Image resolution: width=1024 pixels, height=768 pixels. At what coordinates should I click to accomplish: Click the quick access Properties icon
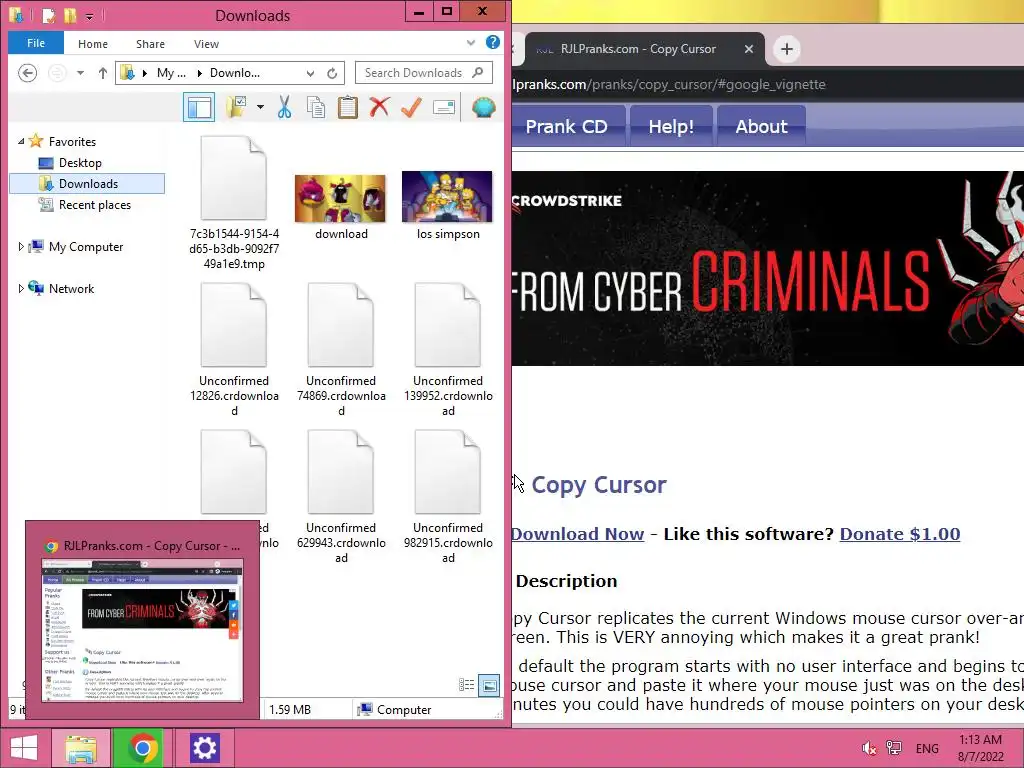tap(48, 15)
